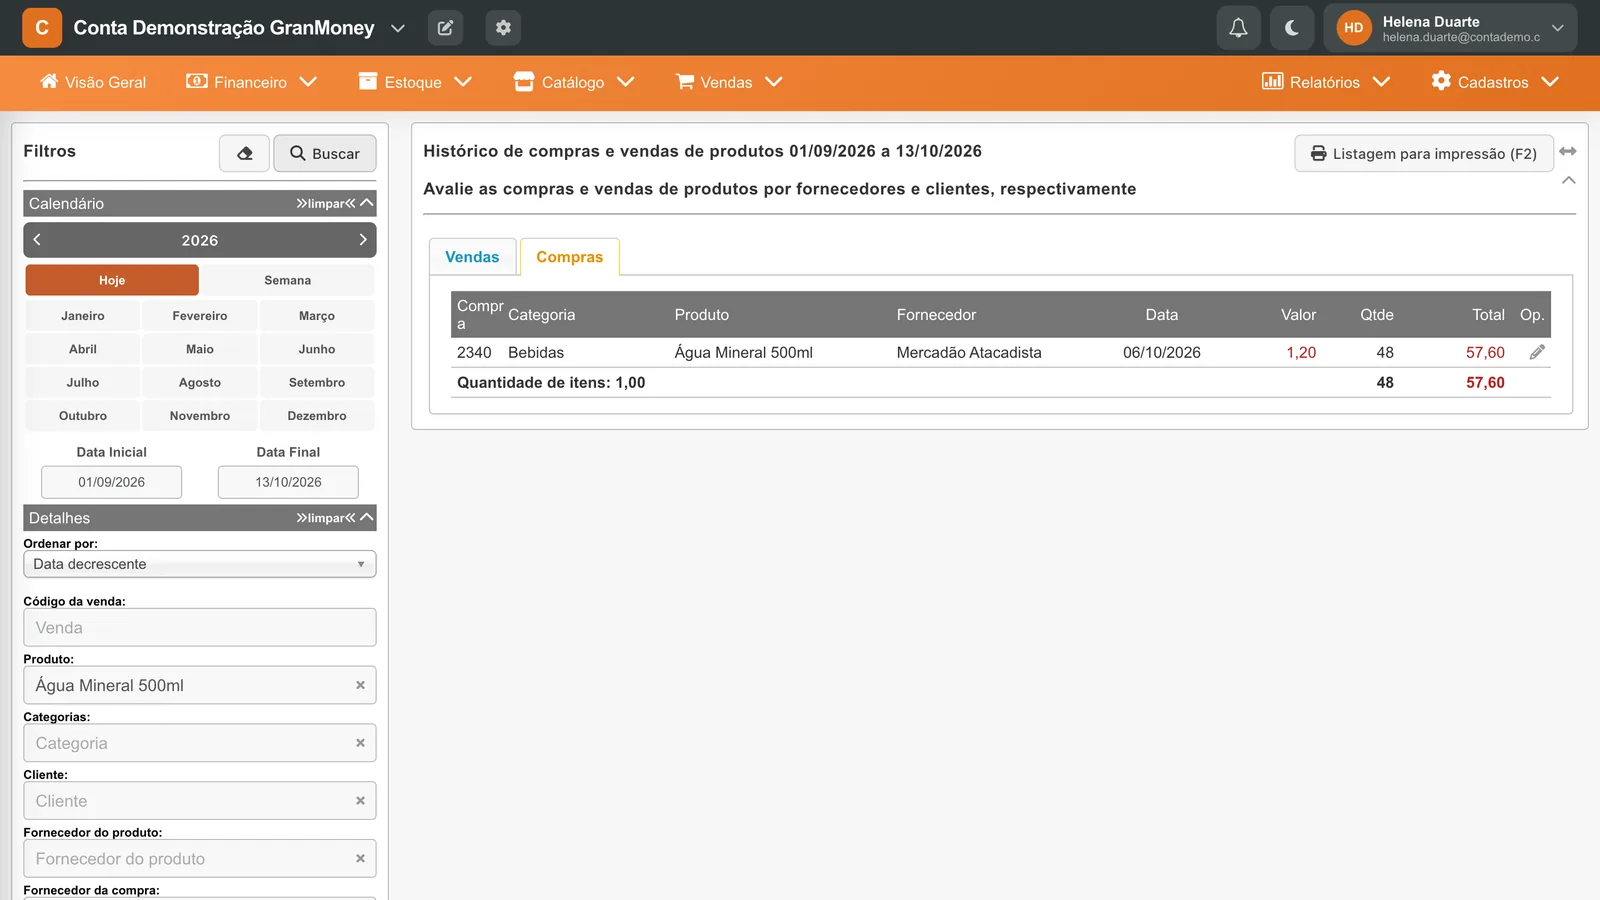Click Listagem para impressão (F2) button
This screenshot has height=900, width=1600.
pyautogui.click(x=1424, y=153)
